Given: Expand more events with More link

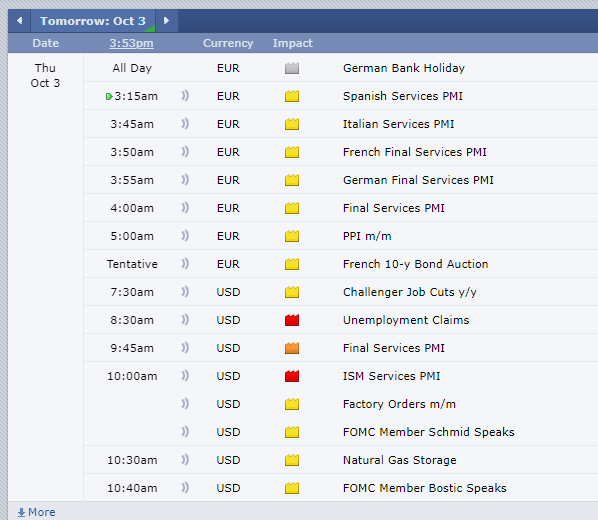Looking at the screenshot, I should click(x=37, y=512).
